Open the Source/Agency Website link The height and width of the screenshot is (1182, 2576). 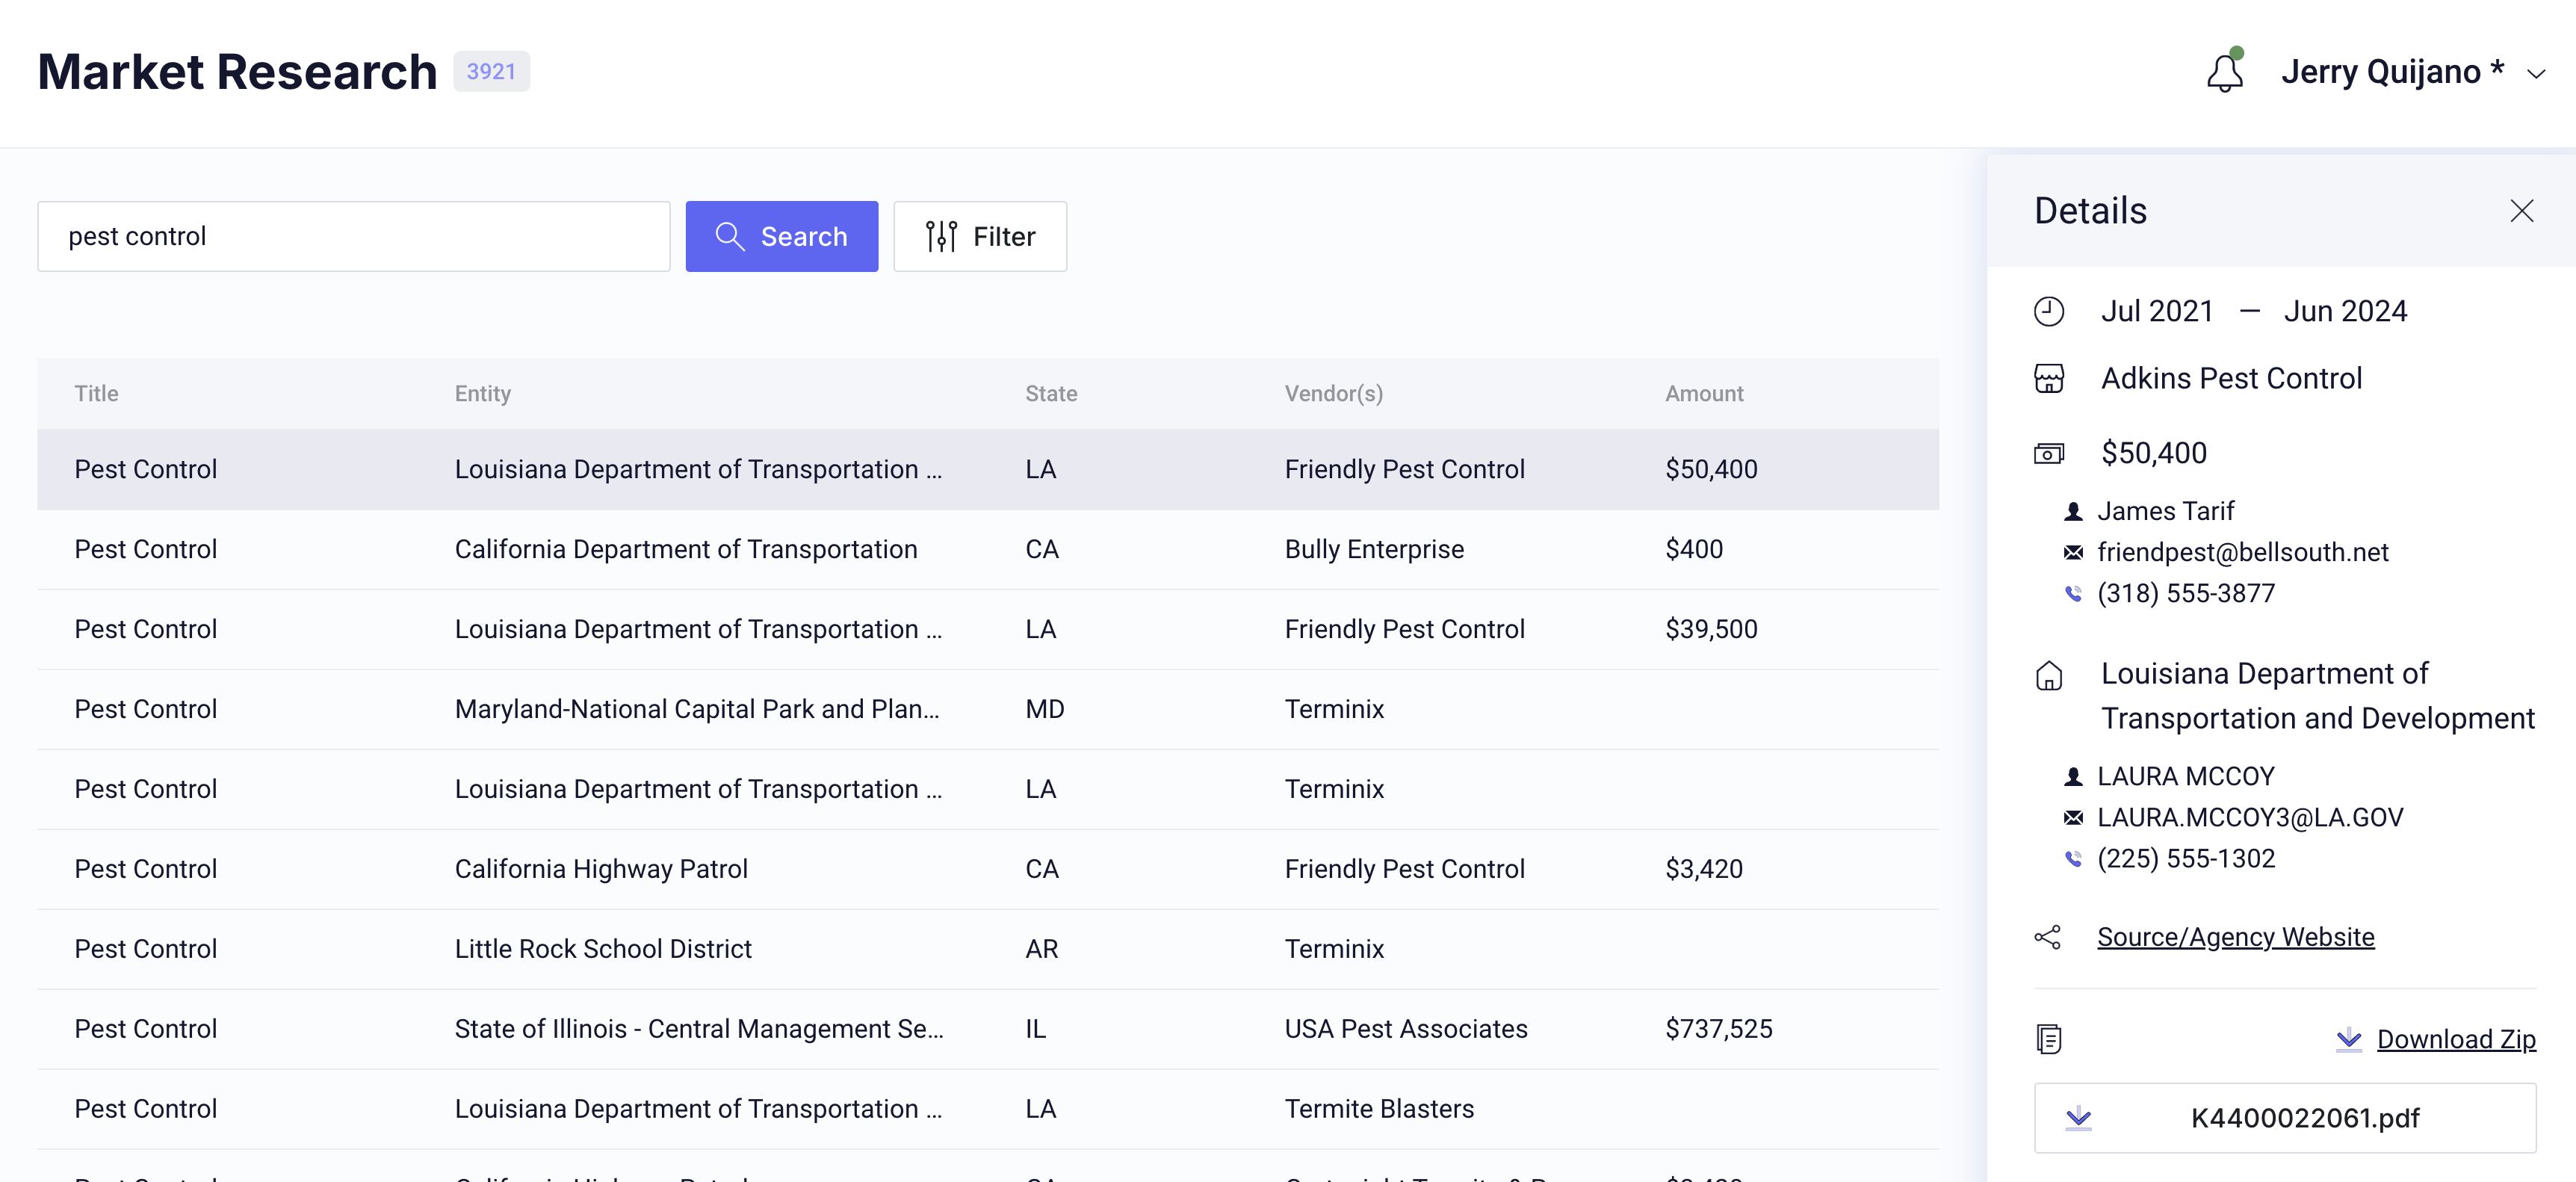tap(2235, 937)
